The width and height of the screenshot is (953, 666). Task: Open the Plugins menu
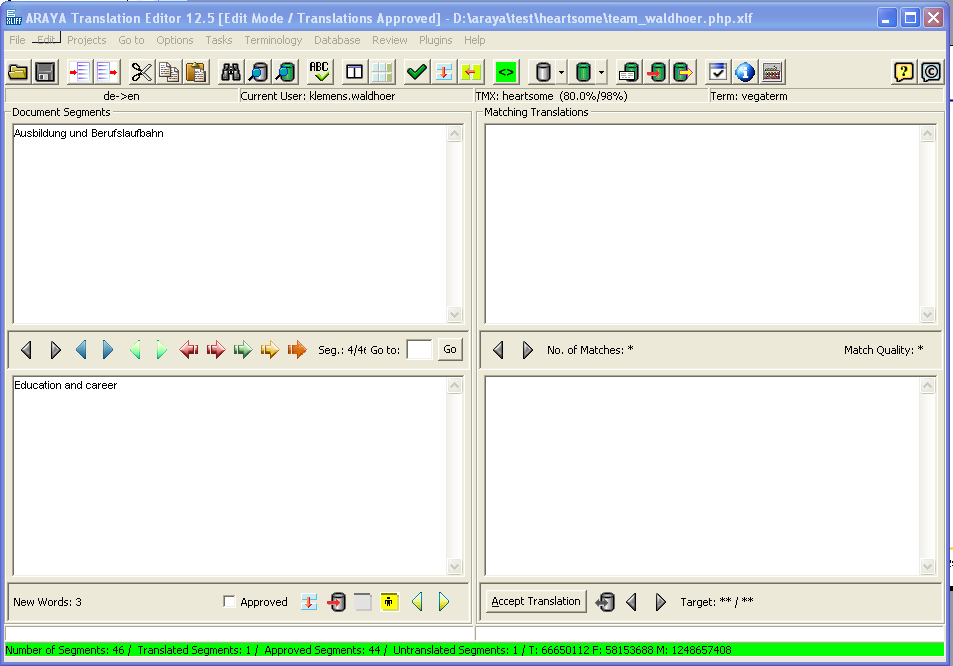(435, 40)
